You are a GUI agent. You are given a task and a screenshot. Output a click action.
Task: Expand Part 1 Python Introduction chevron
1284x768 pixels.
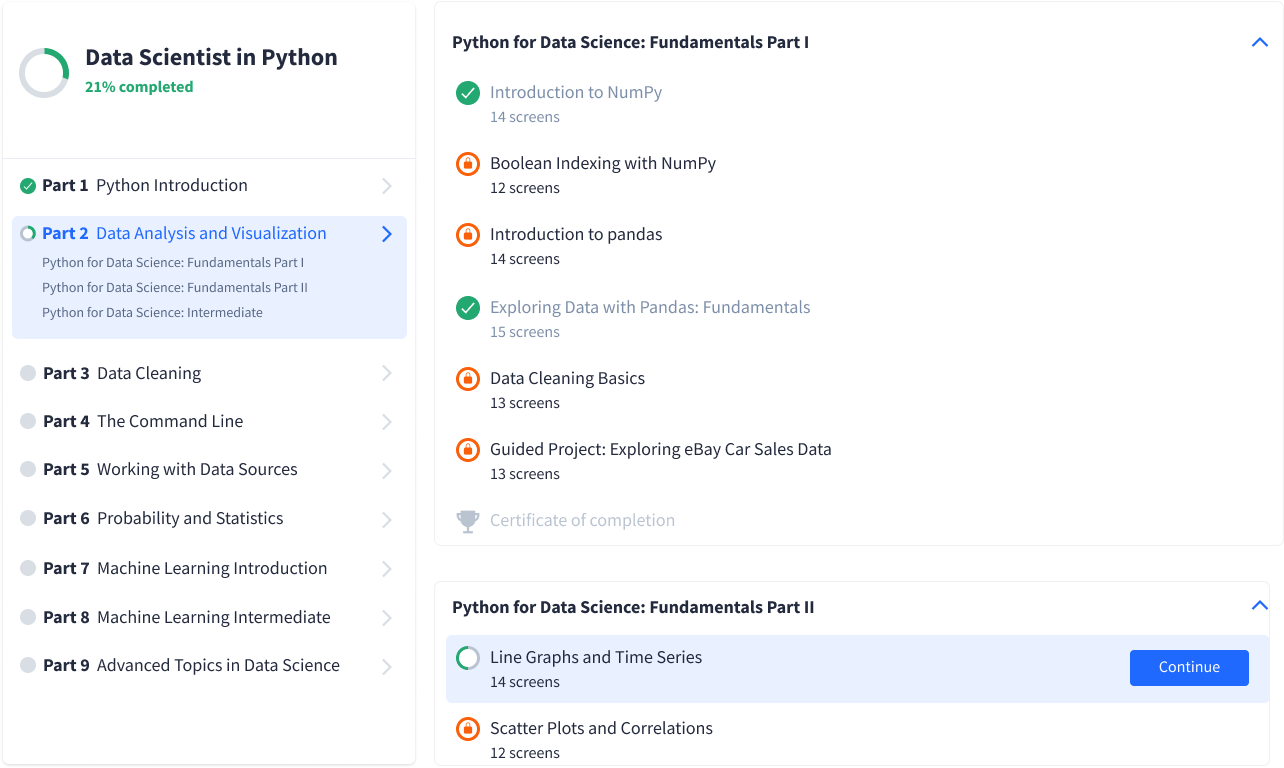[x=387, y=186]
